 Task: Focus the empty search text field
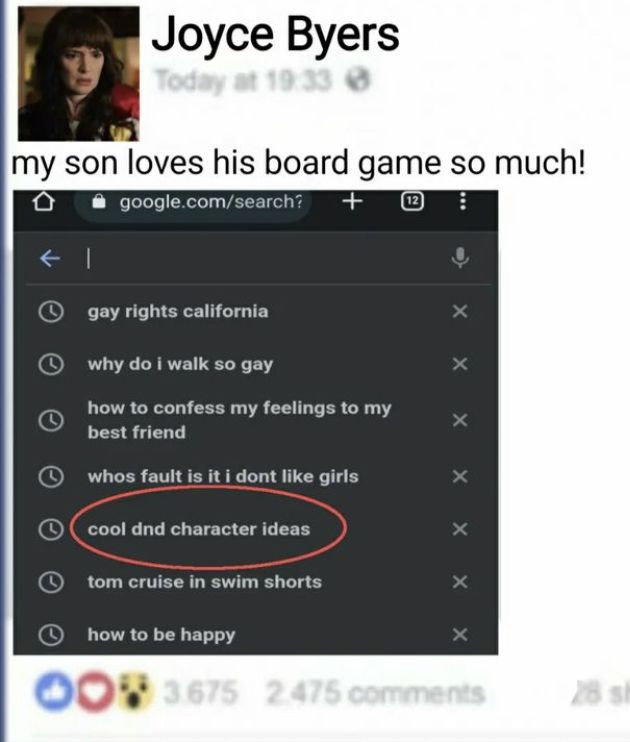(x=265, y=258)
